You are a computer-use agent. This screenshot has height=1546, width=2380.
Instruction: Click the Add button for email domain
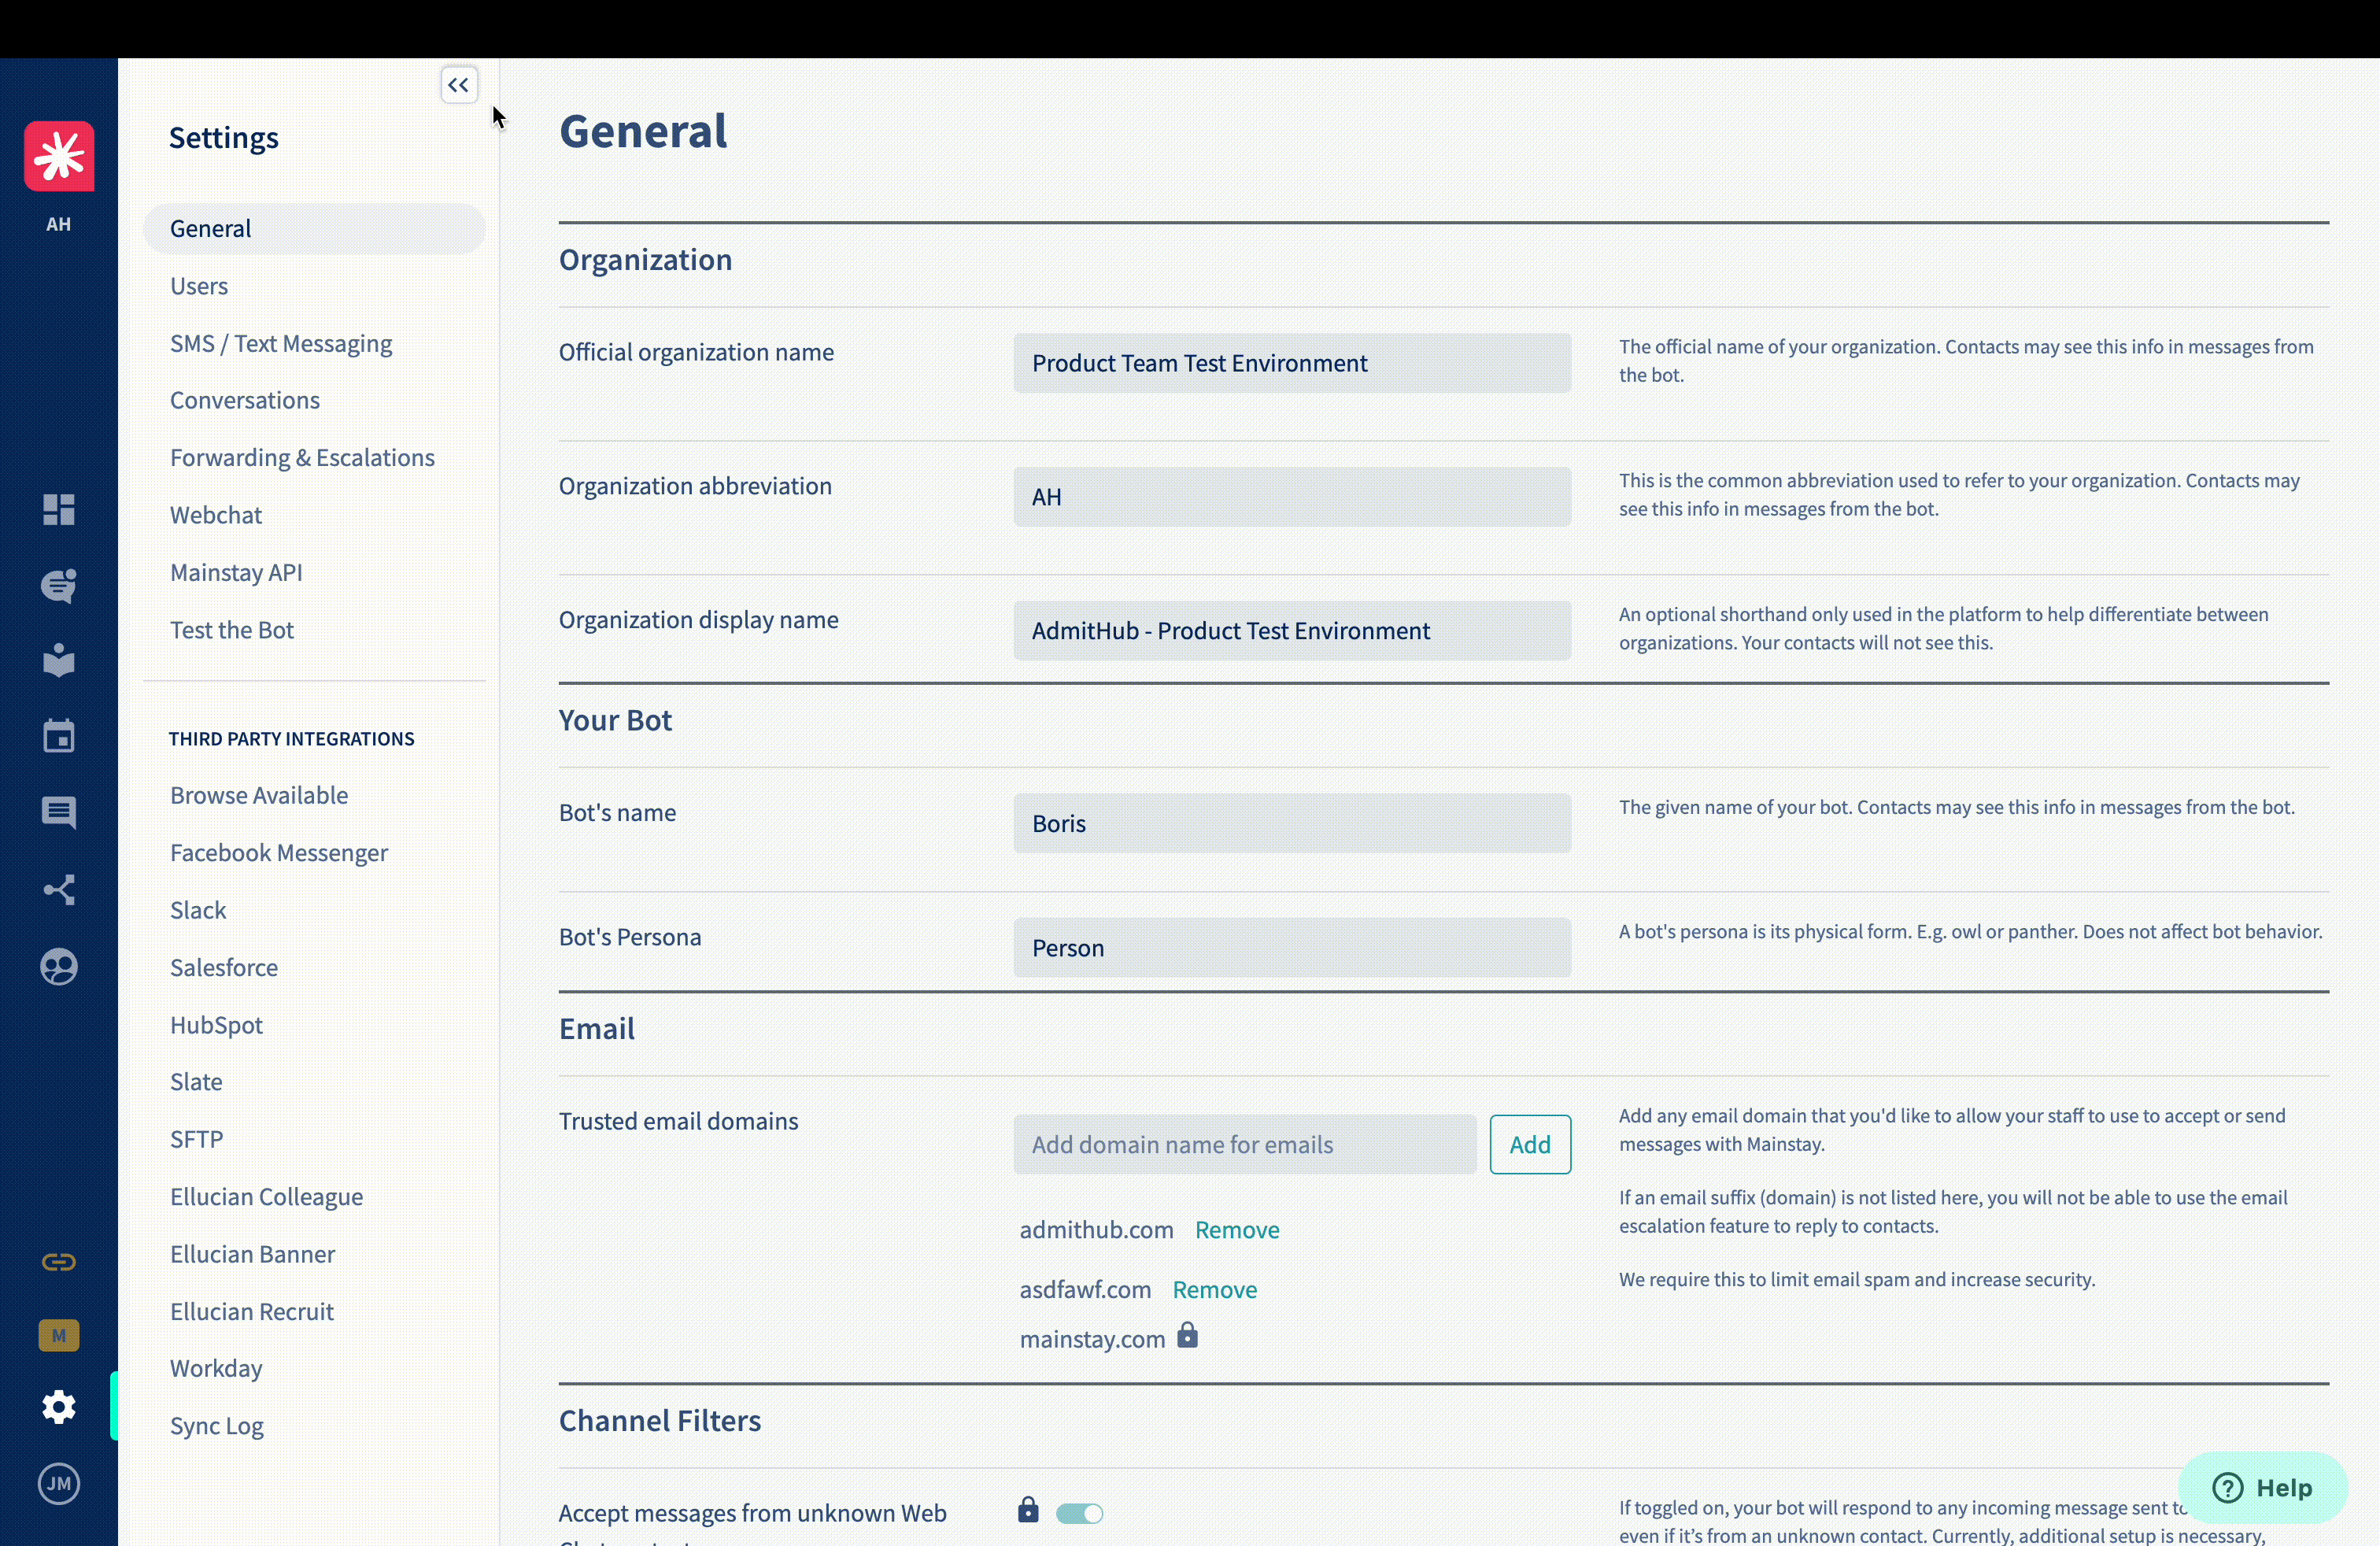point(1530,1144)
